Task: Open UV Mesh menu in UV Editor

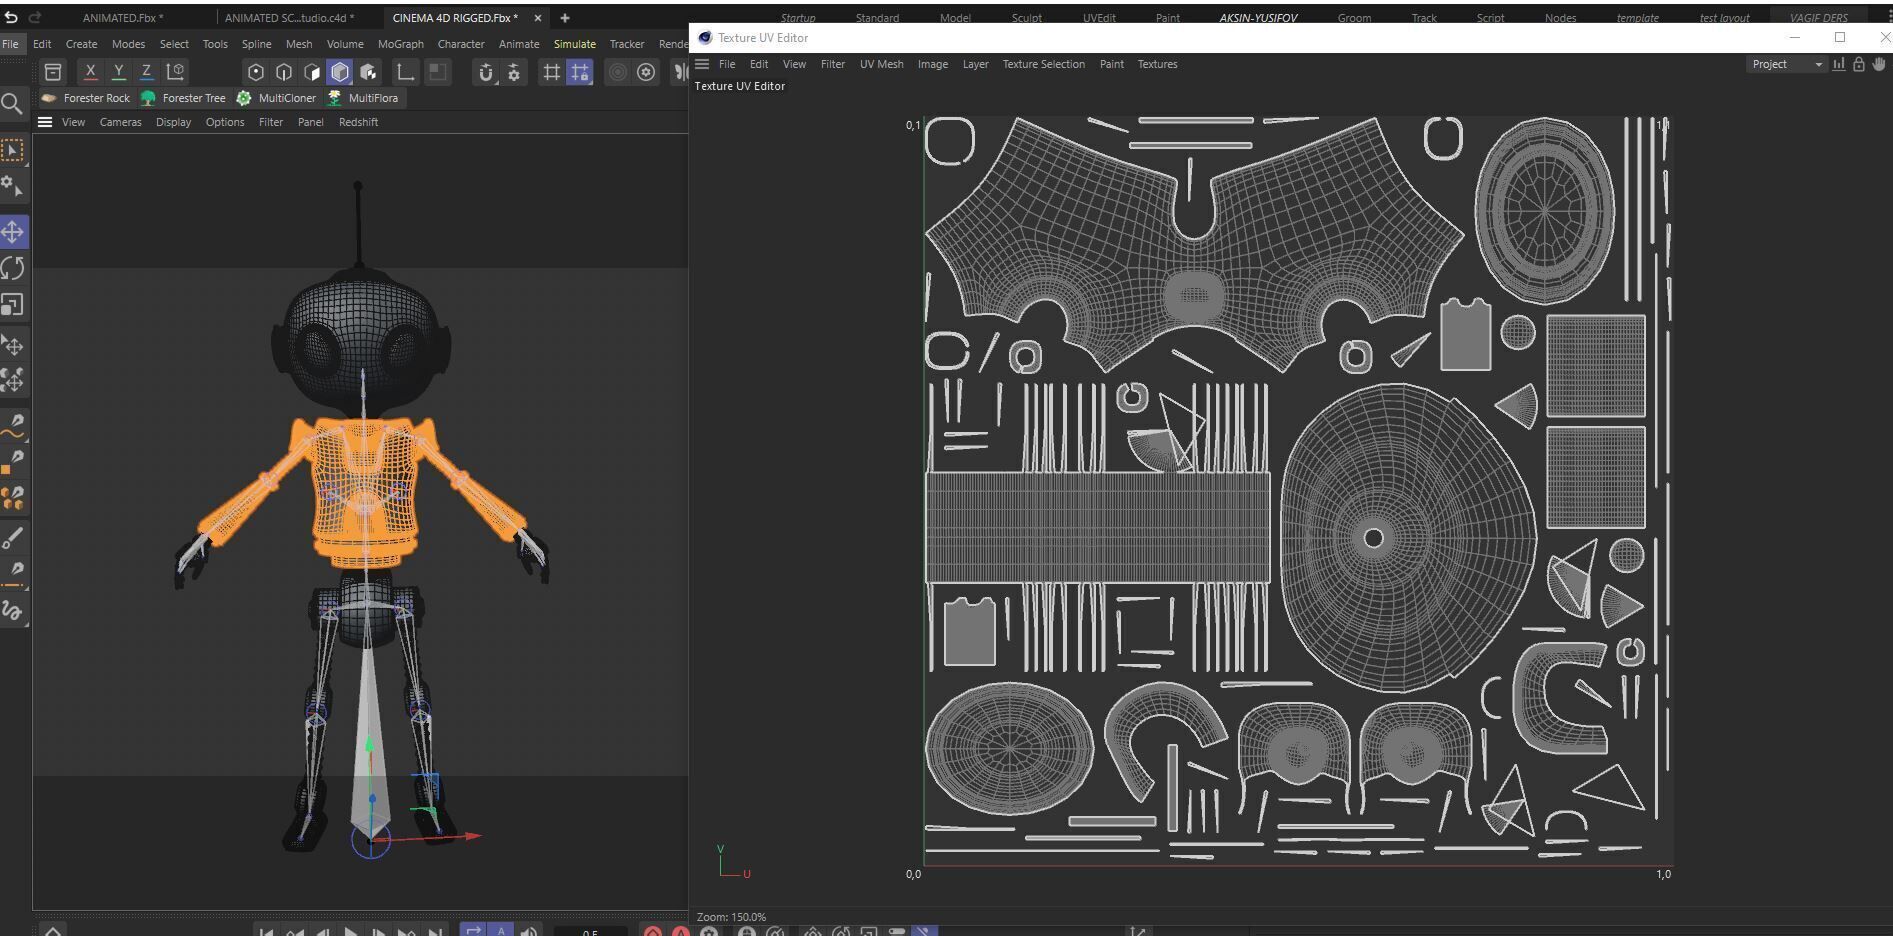Action: (881, 64)
